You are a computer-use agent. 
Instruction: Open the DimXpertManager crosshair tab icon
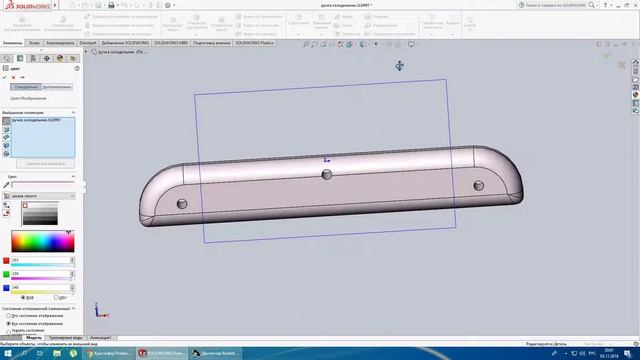[47, 58]
